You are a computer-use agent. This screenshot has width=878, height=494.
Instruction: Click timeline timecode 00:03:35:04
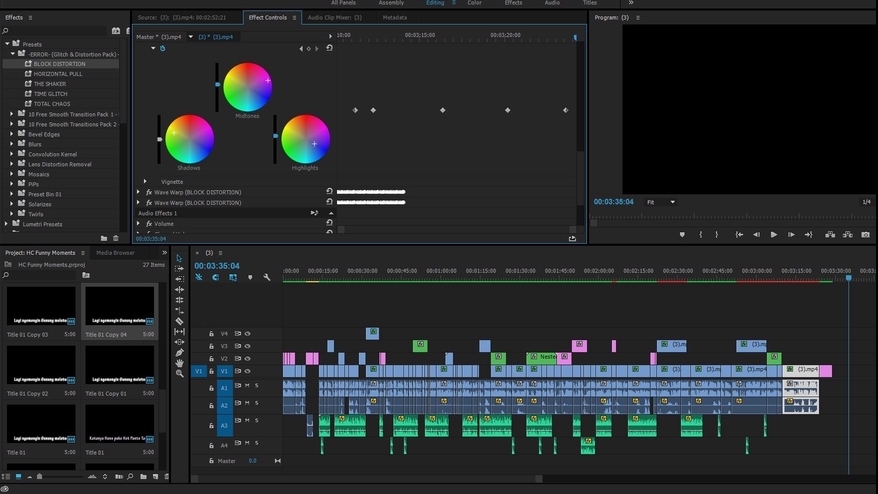tap(217, 265)
